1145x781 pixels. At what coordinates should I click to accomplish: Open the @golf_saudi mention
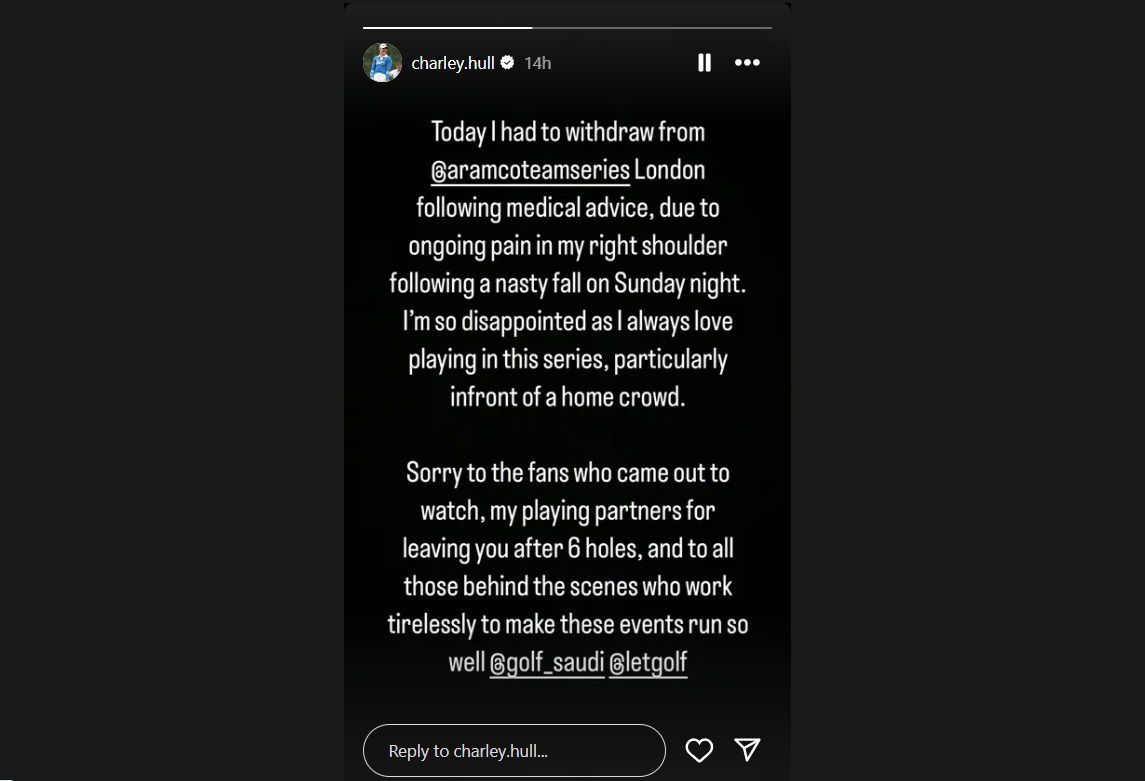tap(547, 662)
